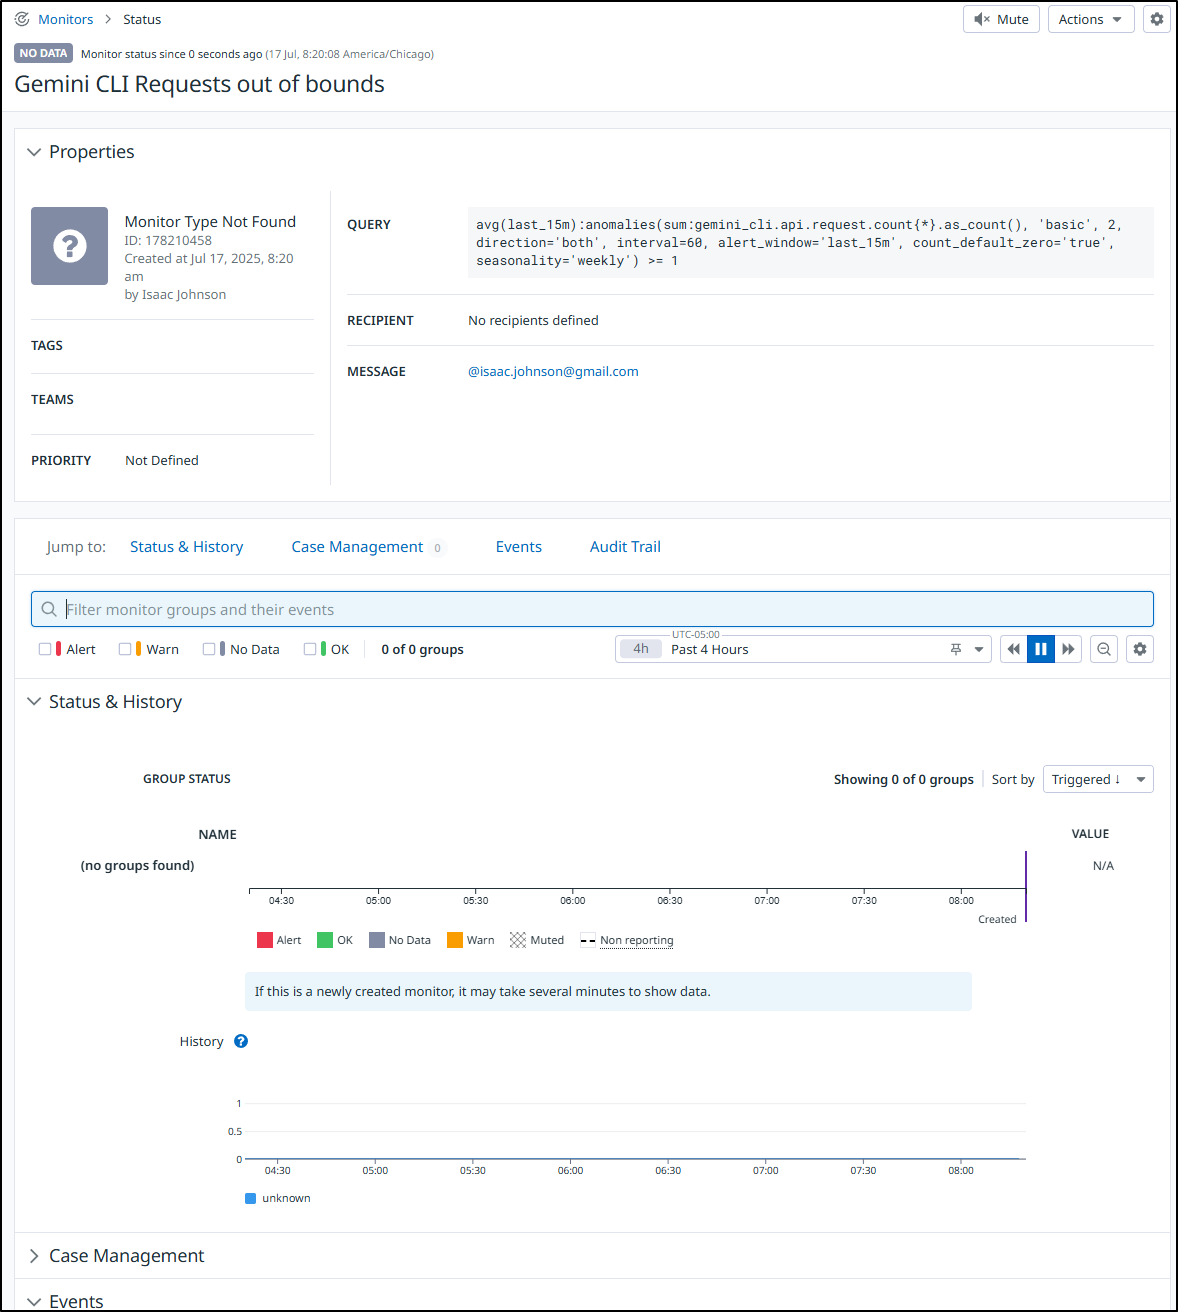Click the History help question mark icon
The image size is (1178, 1312).
pos(241,1041)
